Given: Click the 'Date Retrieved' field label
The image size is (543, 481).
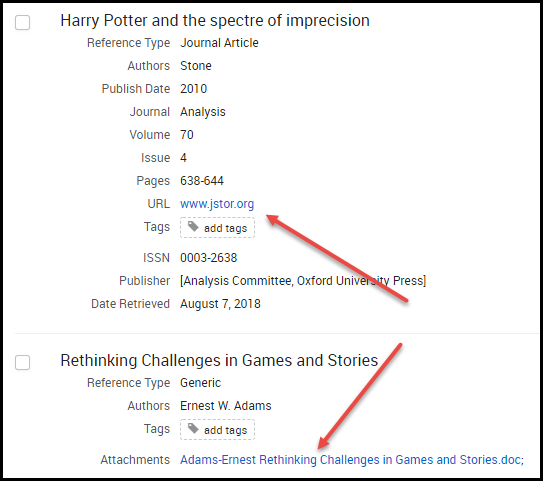Looking at the screenshot, I should [x=131, y=304].
